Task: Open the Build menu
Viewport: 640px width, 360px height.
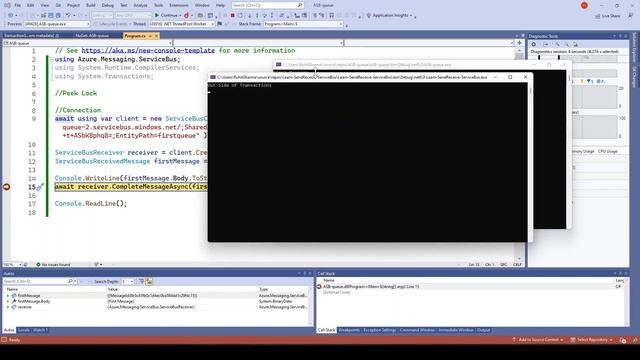Action: click(91, 5)
